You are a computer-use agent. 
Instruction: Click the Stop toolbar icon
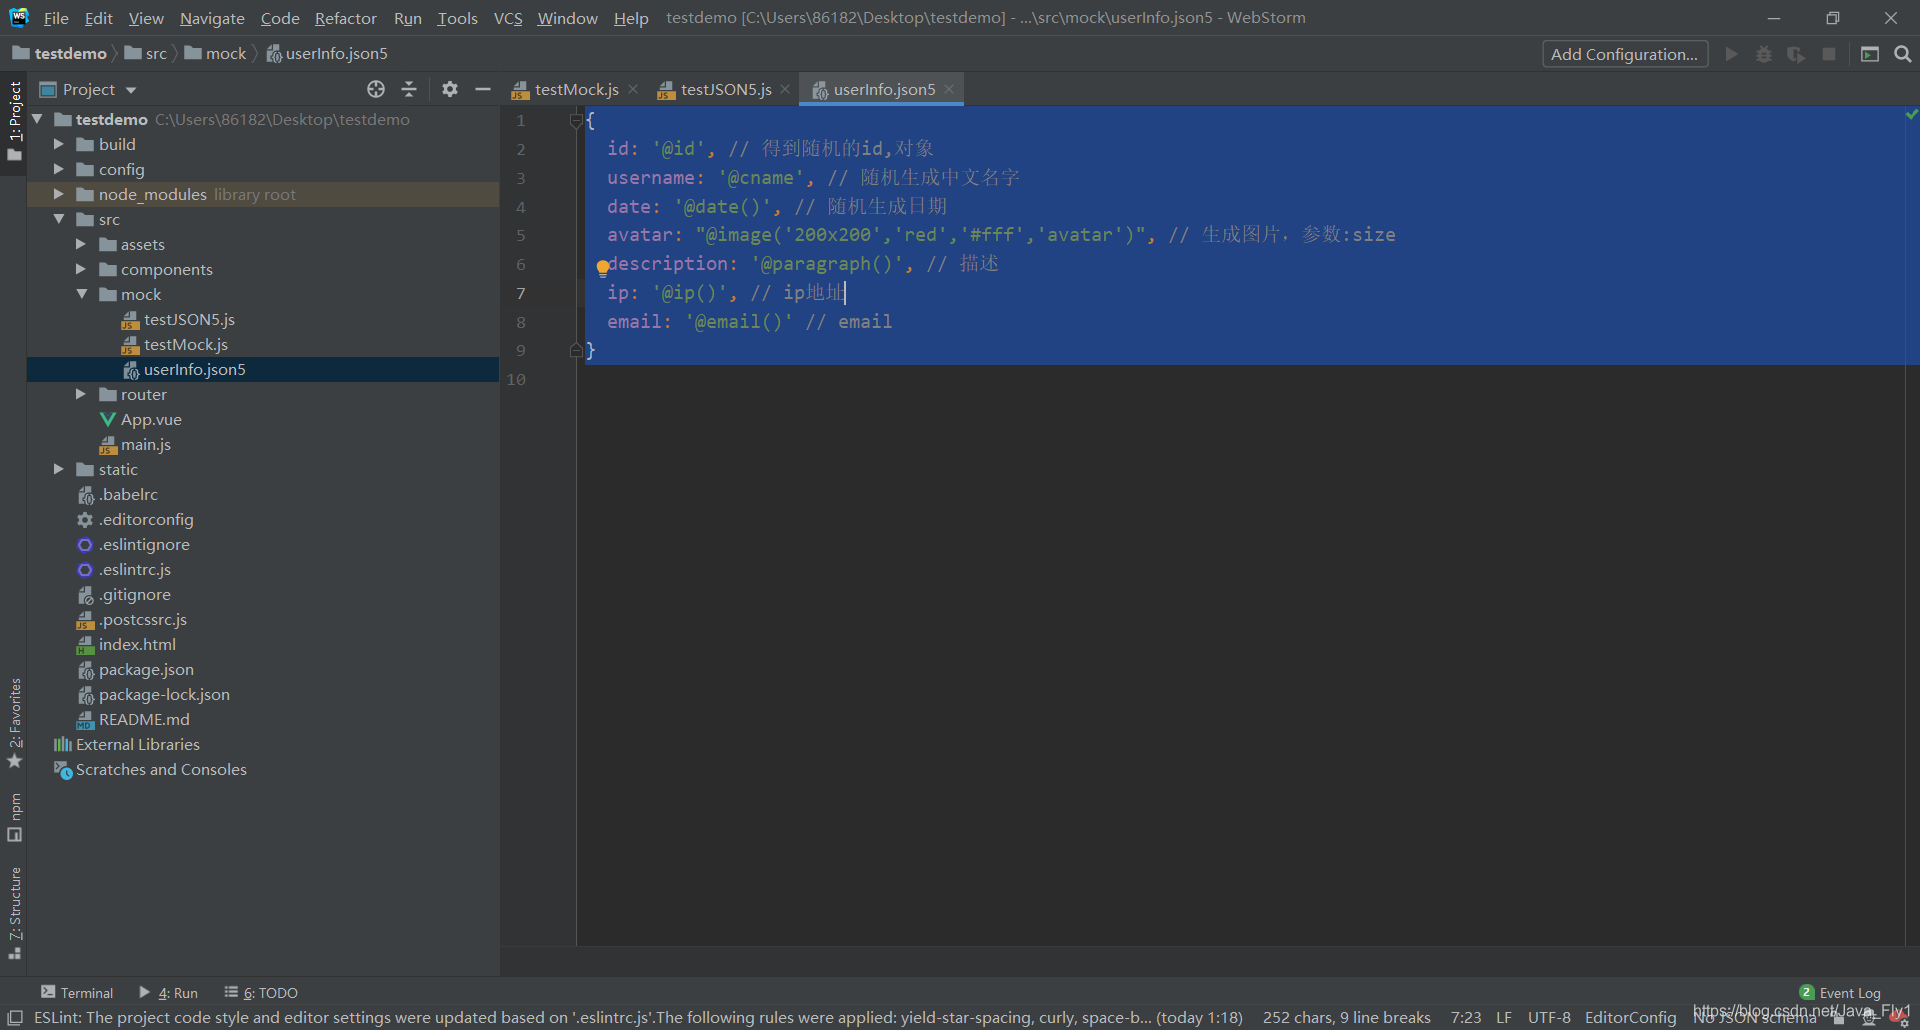pos(1829,54)
